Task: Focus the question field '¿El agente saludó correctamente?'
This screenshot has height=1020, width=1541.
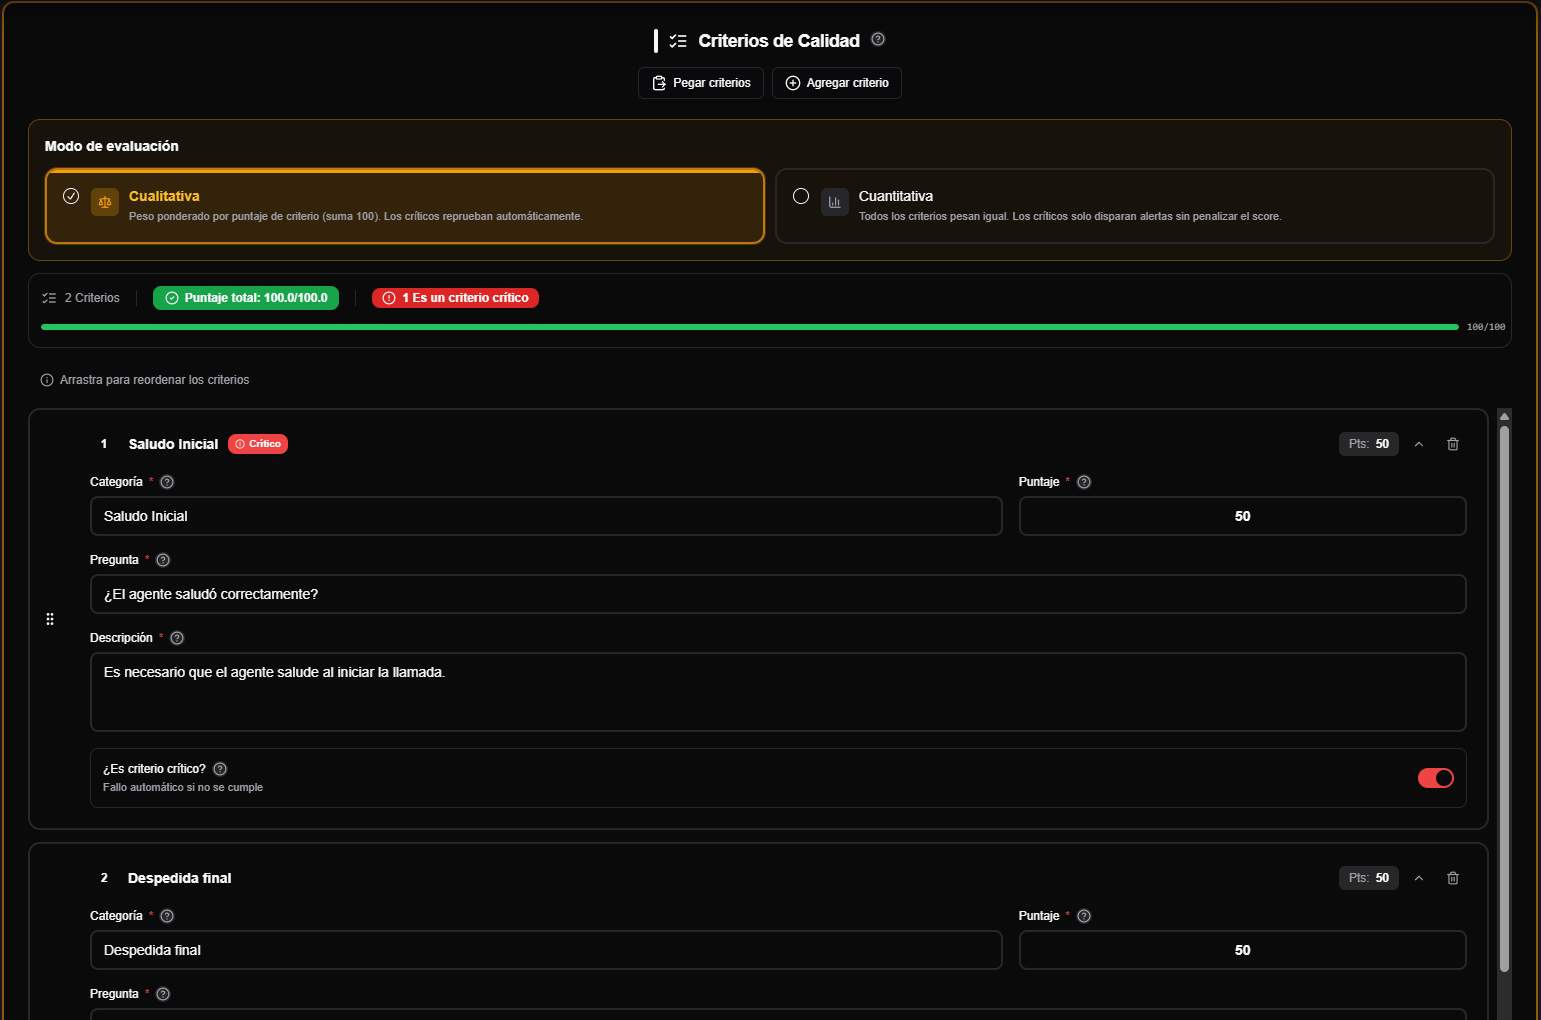Action: 778,594
